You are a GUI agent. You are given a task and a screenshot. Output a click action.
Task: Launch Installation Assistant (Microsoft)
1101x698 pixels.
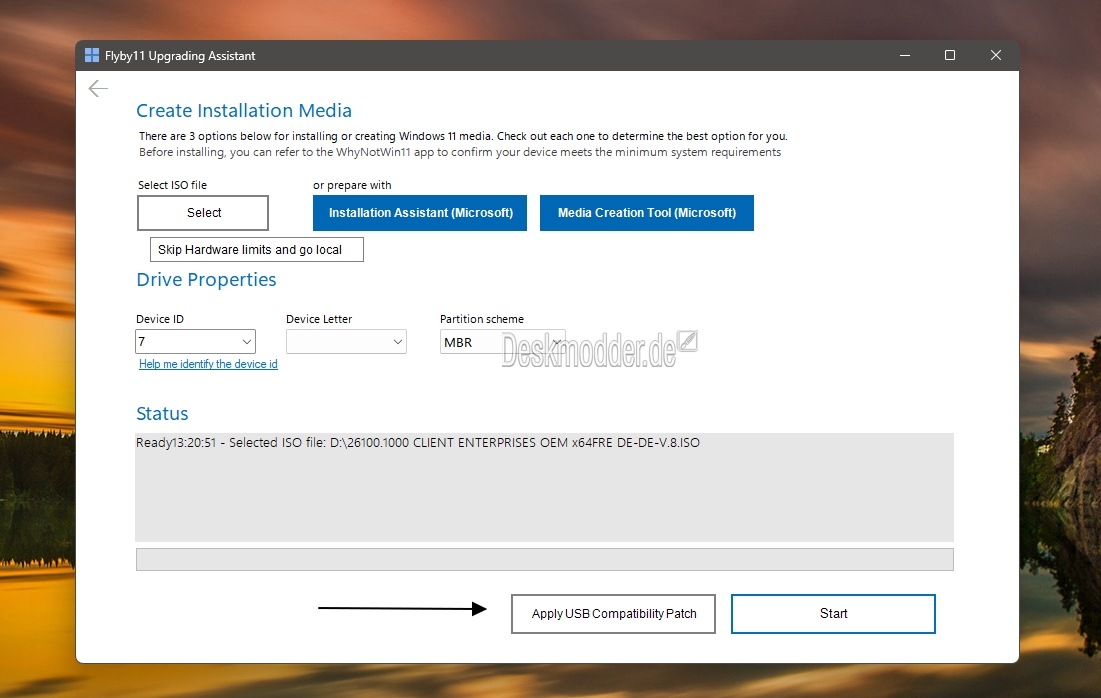point(420,213)
